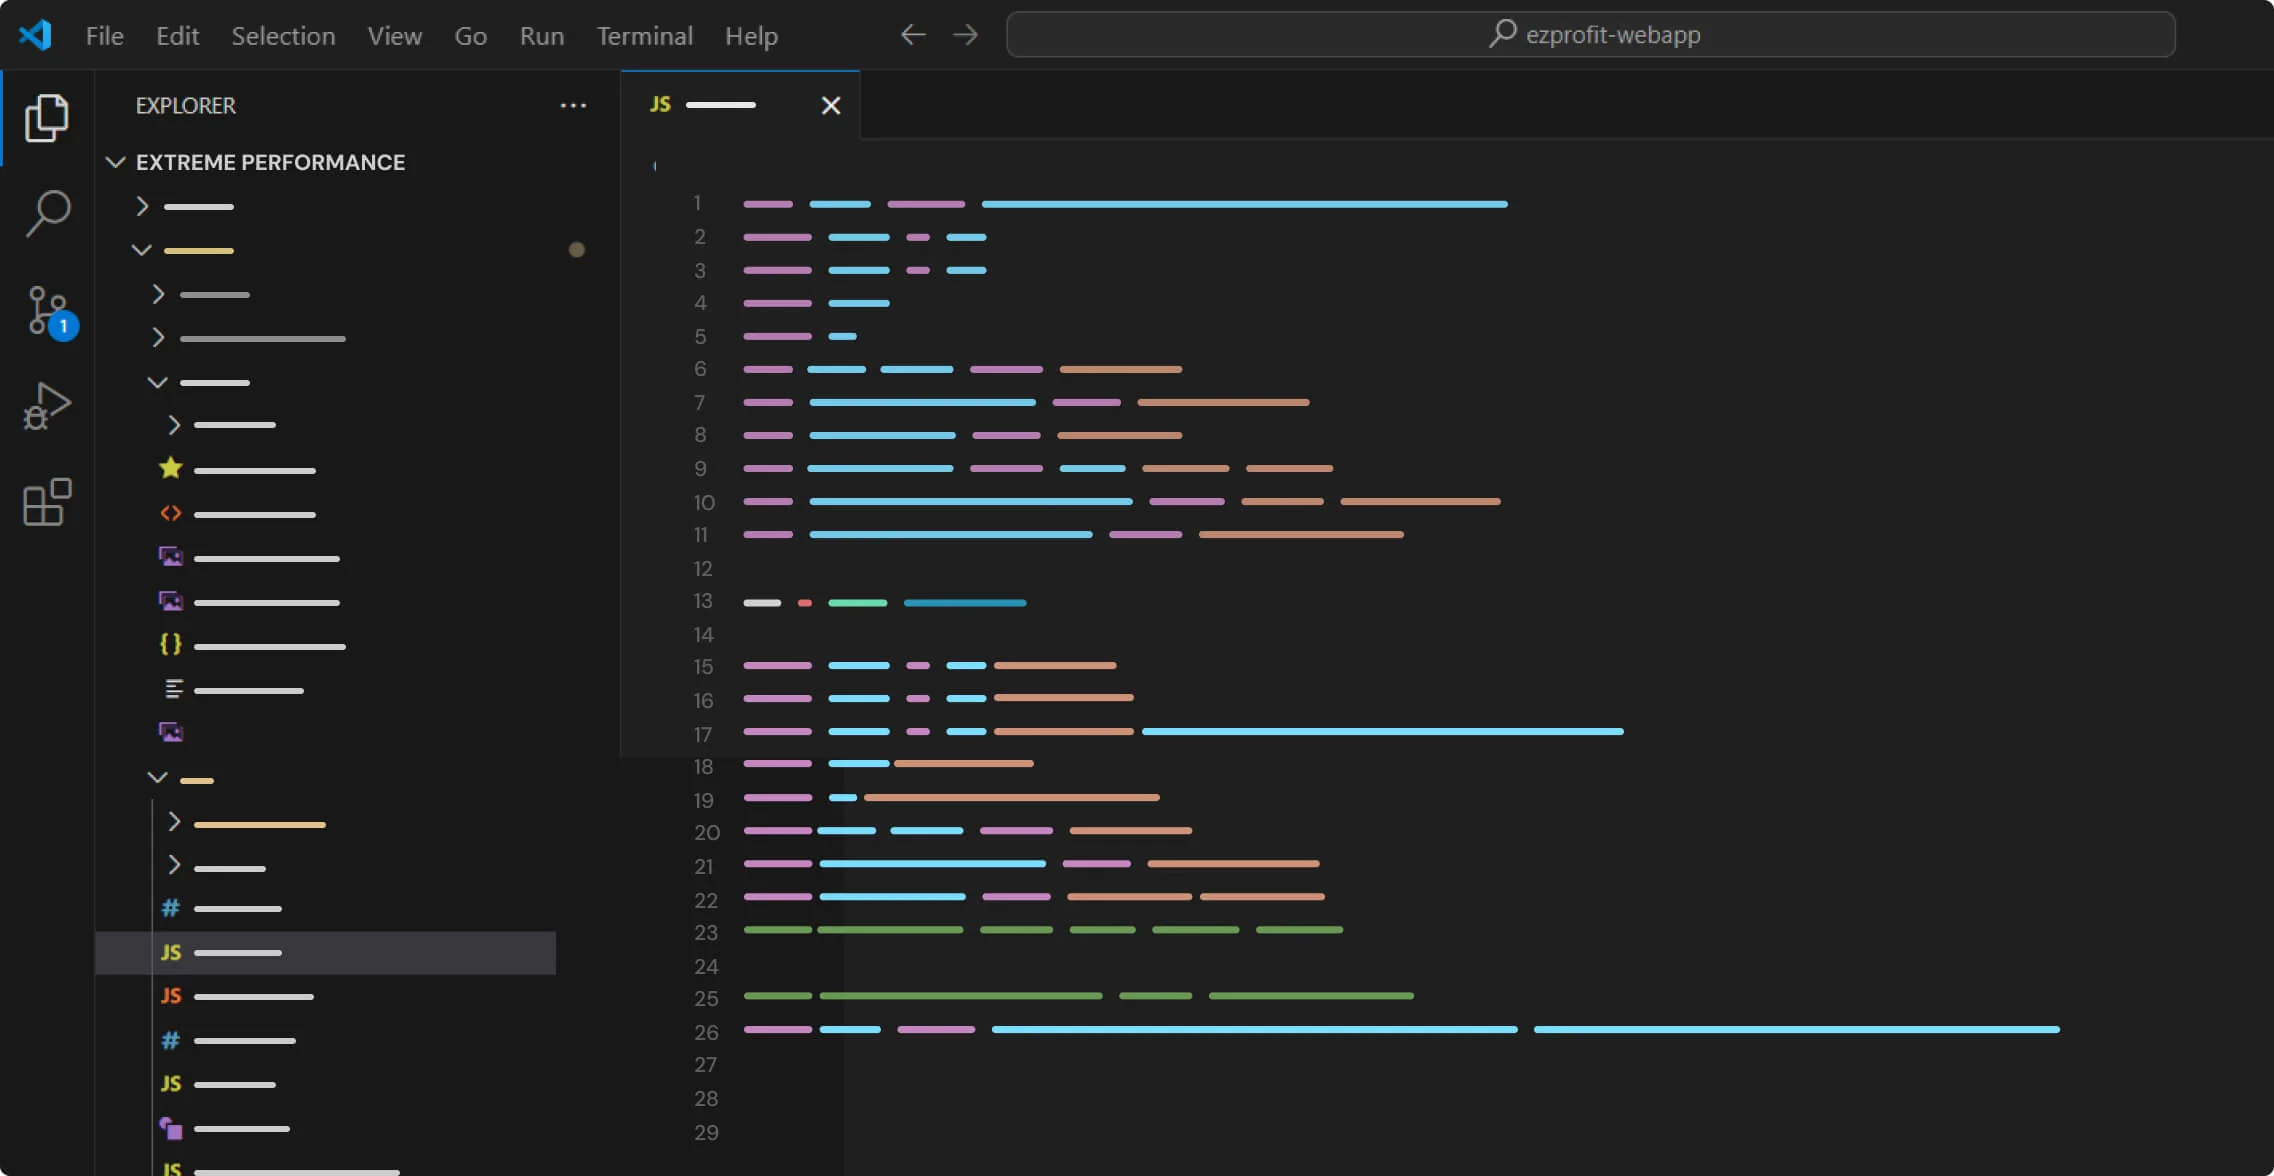The width and height of the screenshot is (2274, 1176).
Task: Open the Terminal menu
Action: [x=644, y=36]
